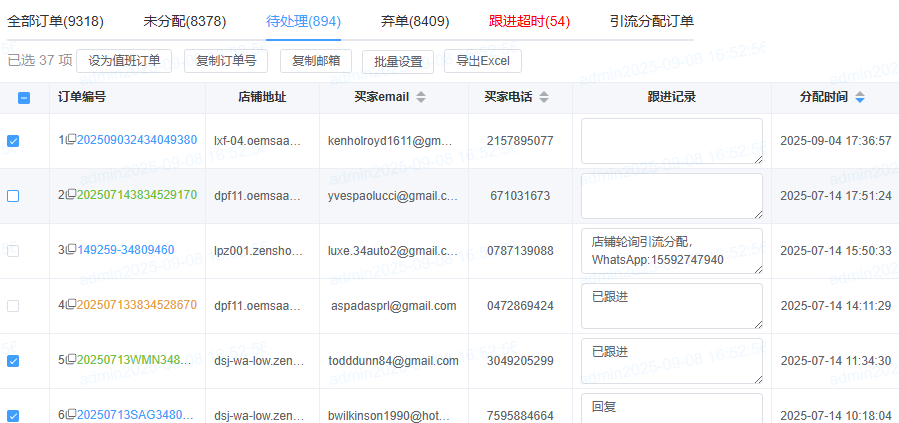Click the copy icon beside order 202507133834528670
Viewport: 899px width, 423px height.
tap(71, 306)
